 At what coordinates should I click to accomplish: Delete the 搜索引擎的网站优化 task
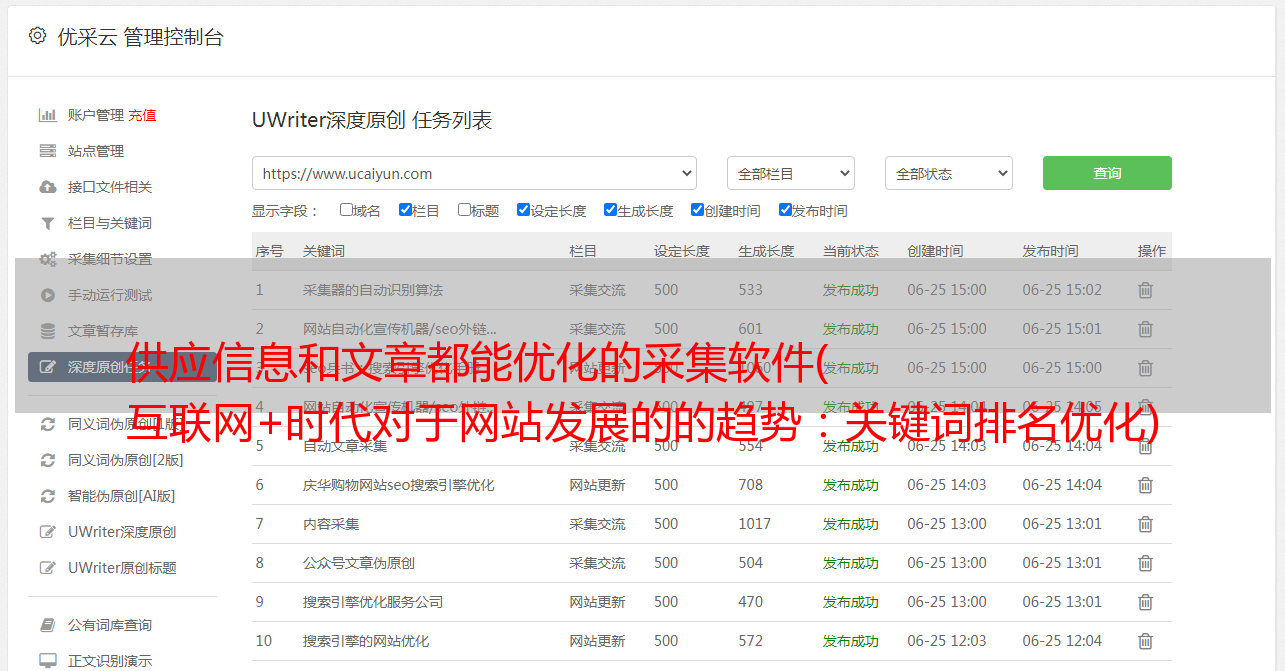[1145, 641]
